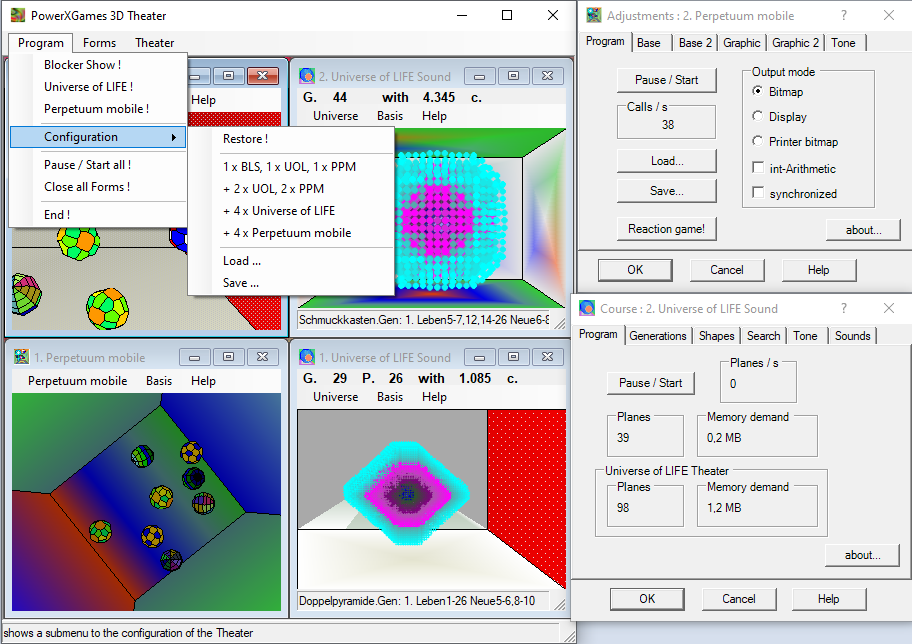This screenshot has width=912, height=644.
Task: Click Pause / Start in the Course dialog
Action: coord(650,383)
